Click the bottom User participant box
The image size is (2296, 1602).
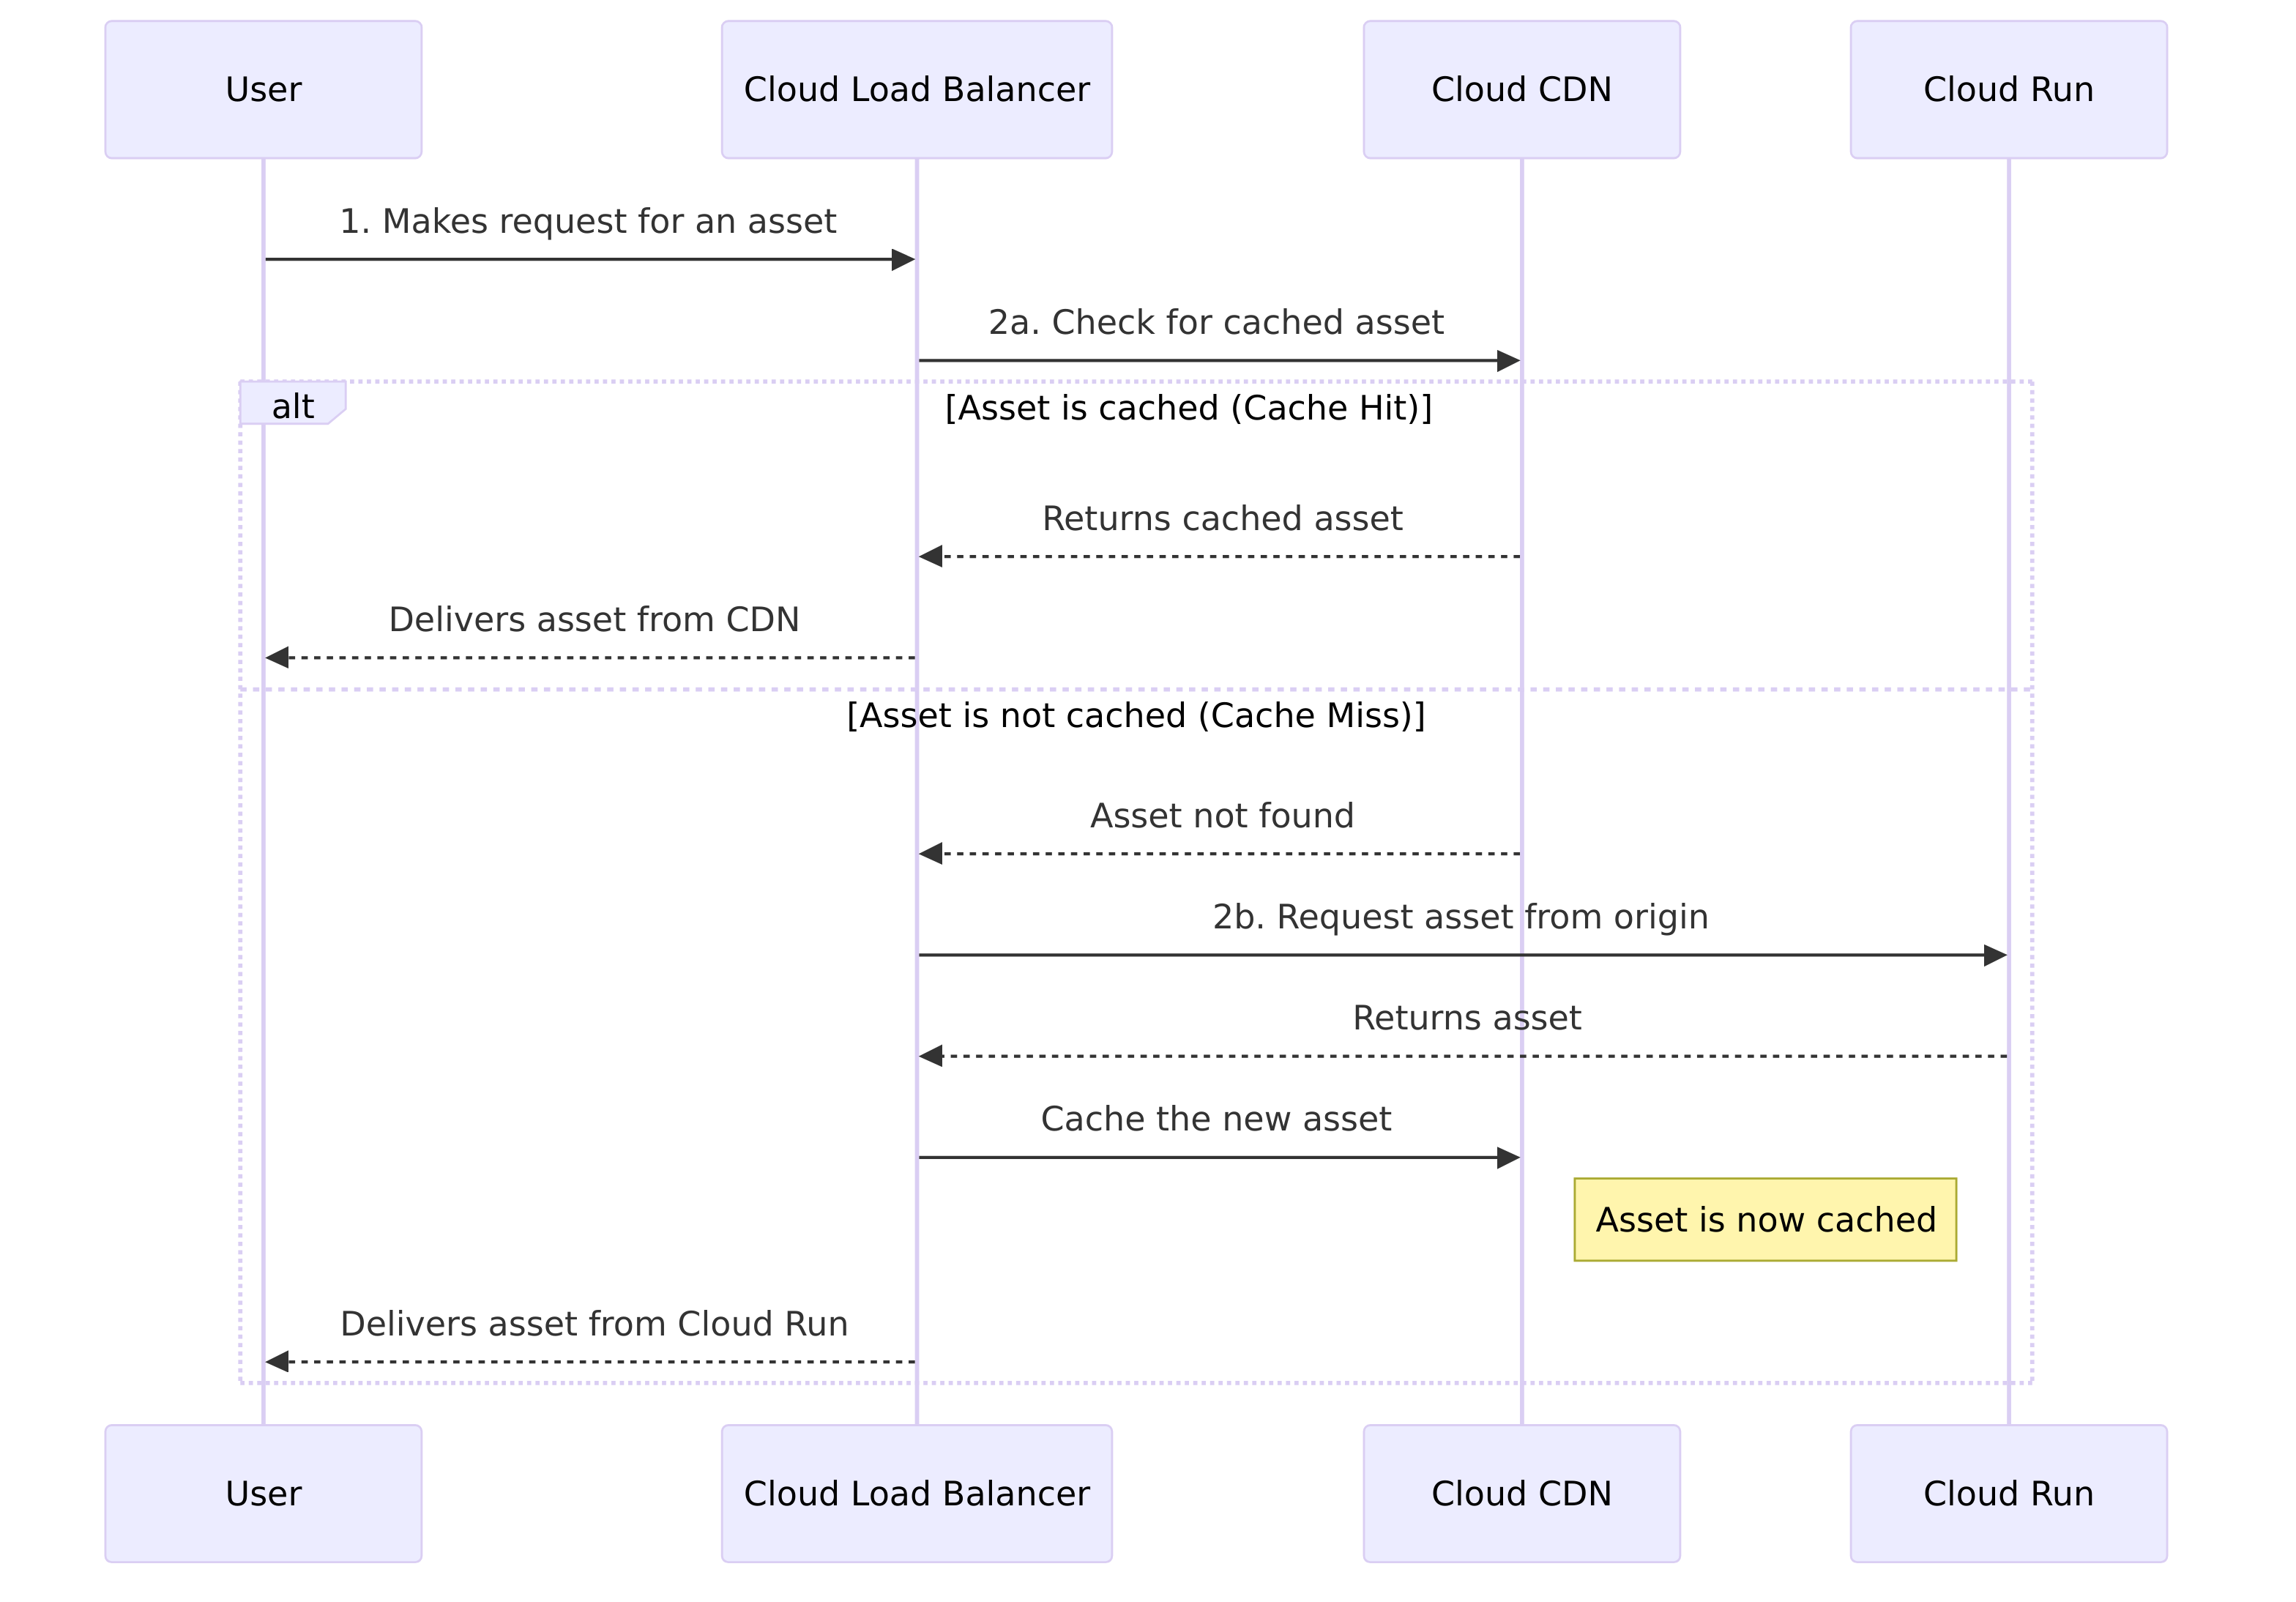(x=263, y=1493)
